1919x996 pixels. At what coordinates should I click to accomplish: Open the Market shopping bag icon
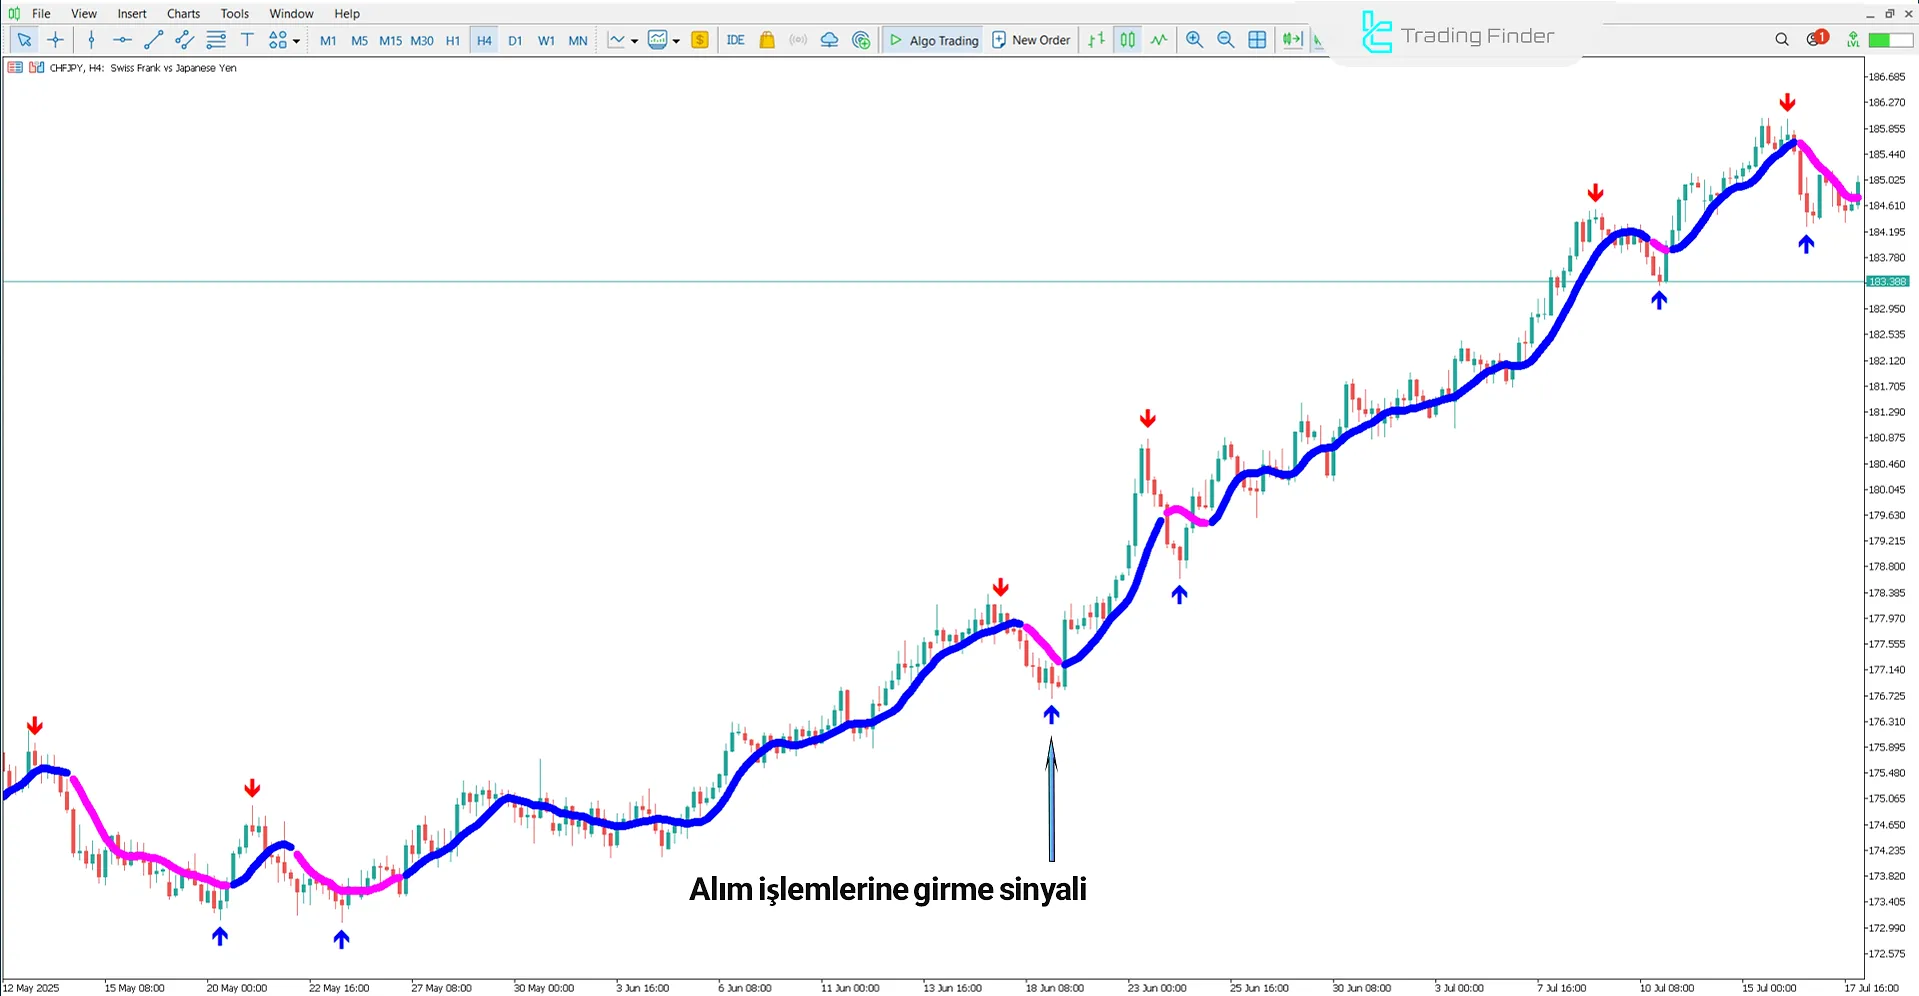click(x=766, y=40)
